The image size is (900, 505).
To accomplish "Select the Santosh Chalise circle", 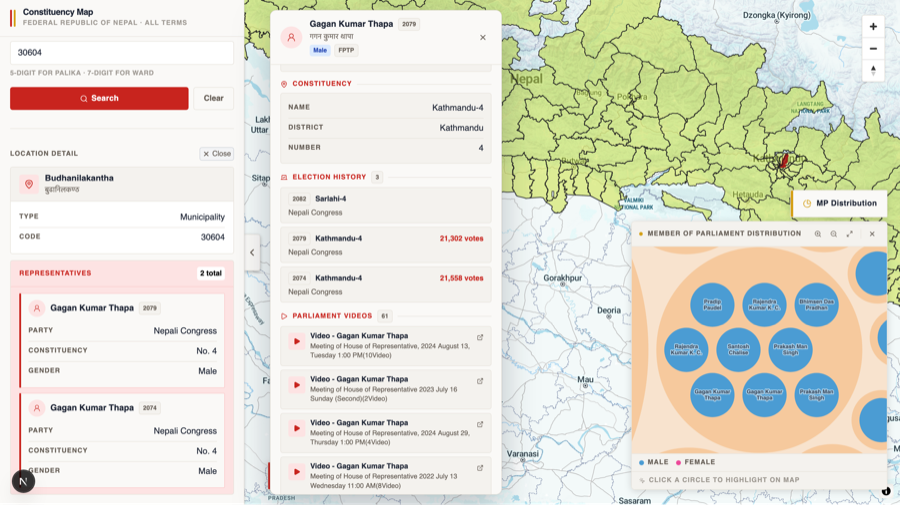I will pos(738,350).
